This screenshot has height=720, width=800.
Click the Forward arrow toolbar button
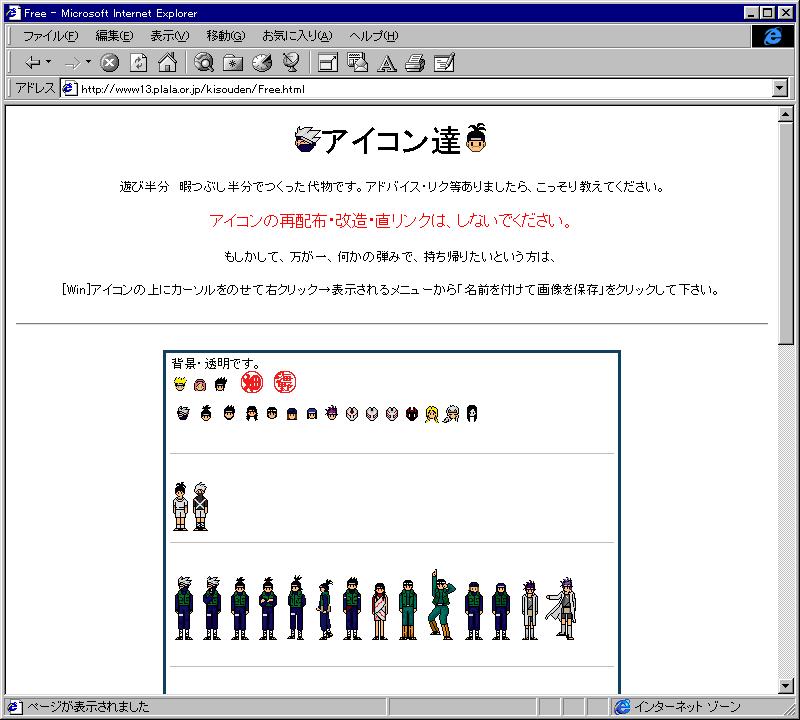pos(73,63)
